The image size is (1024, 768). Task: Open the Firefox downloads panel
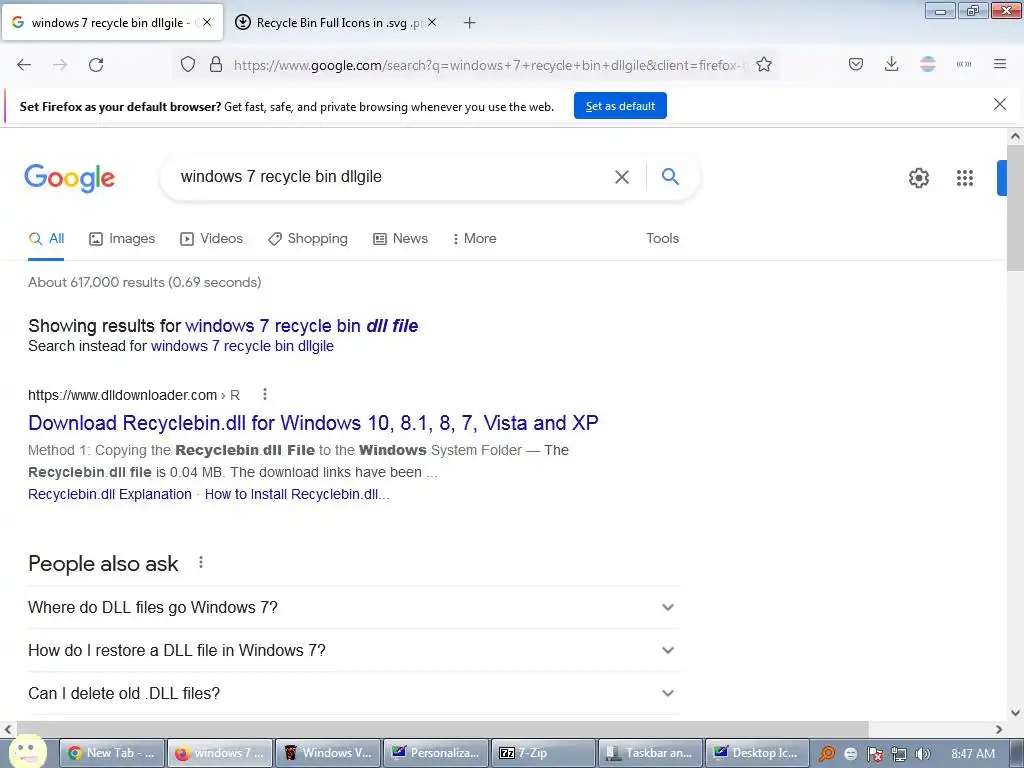(891, 64)
